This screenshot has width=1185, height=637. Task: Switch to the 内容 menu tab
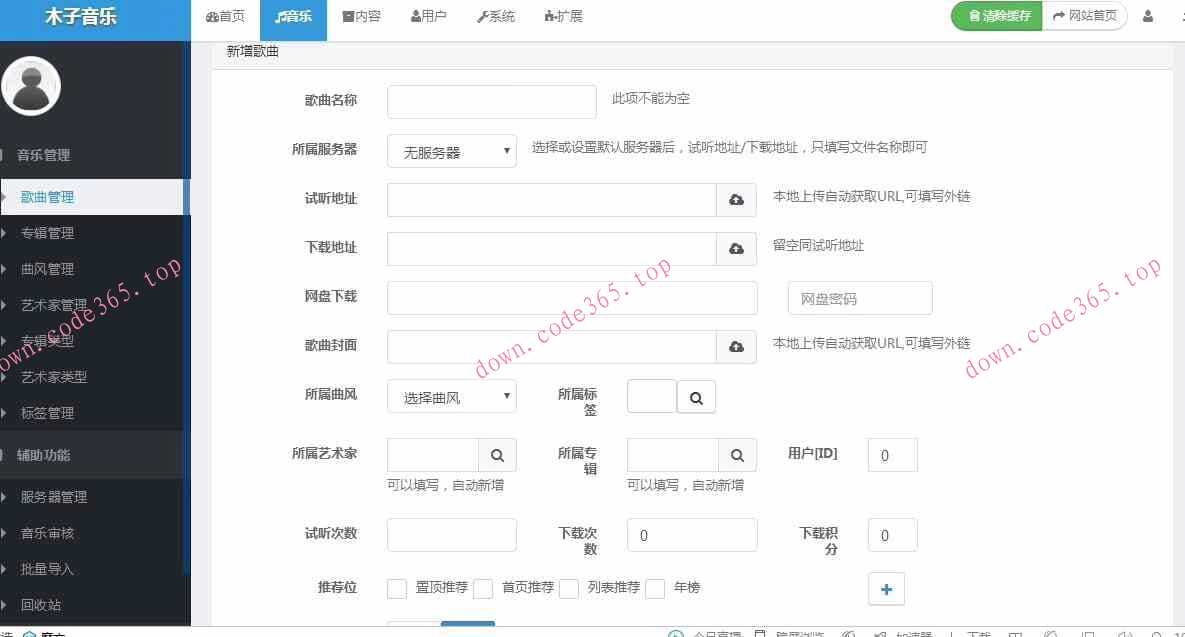coord(361,16)
